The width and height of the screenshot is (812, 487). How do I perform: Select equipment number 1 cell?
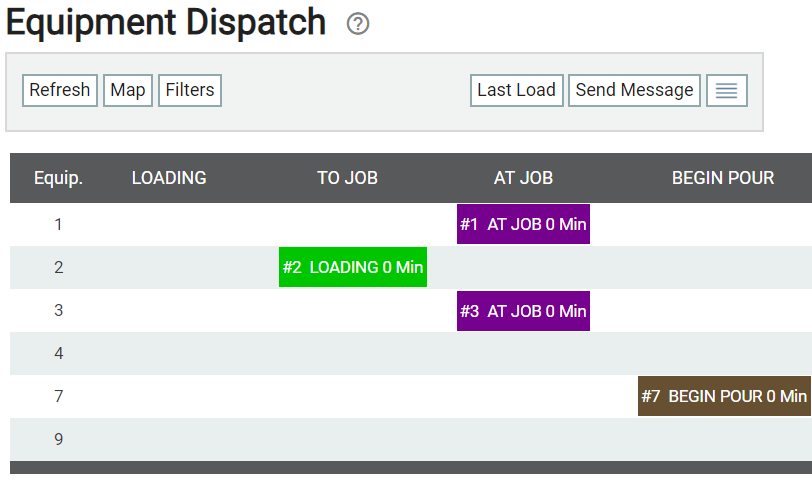59,225
